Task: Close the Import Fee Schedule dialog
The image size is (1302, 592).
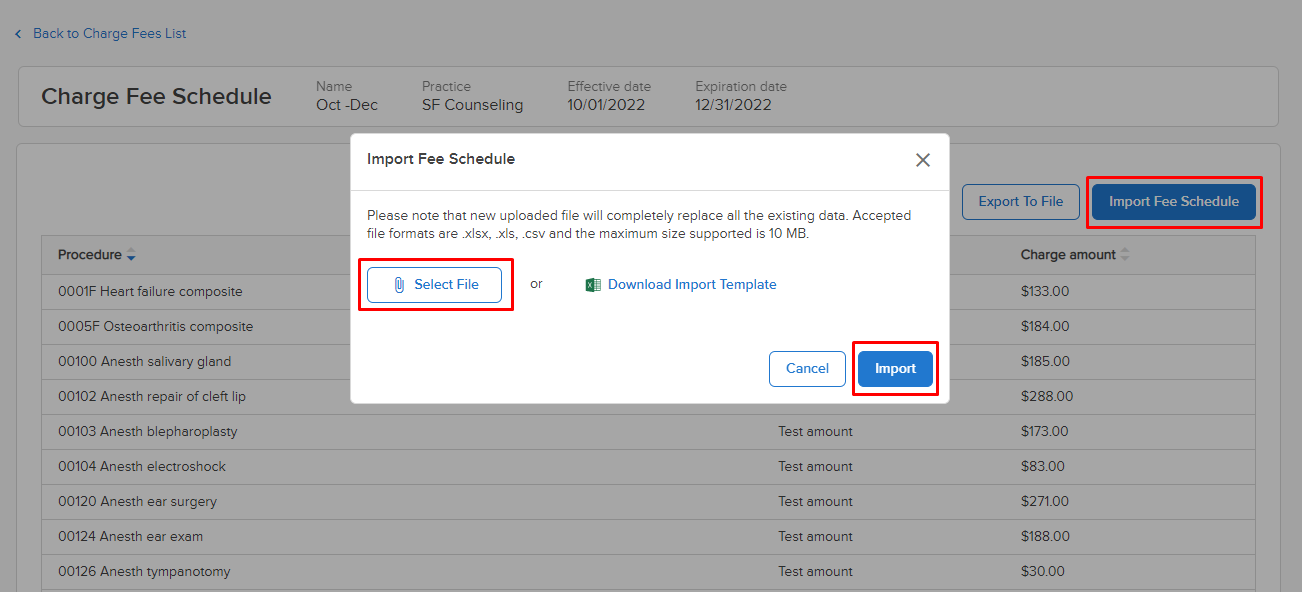Action: pos(923,160)
